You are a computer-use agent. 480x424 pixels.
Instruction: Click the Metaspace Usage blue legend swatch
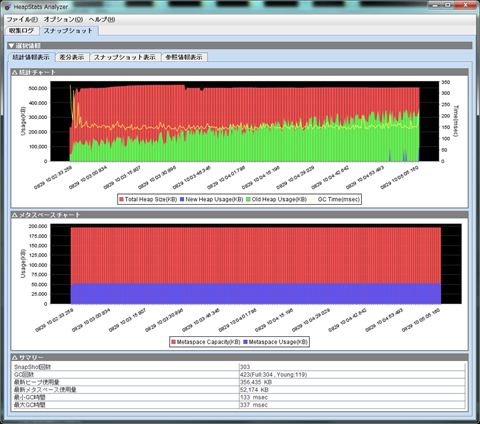coord(246,342)
